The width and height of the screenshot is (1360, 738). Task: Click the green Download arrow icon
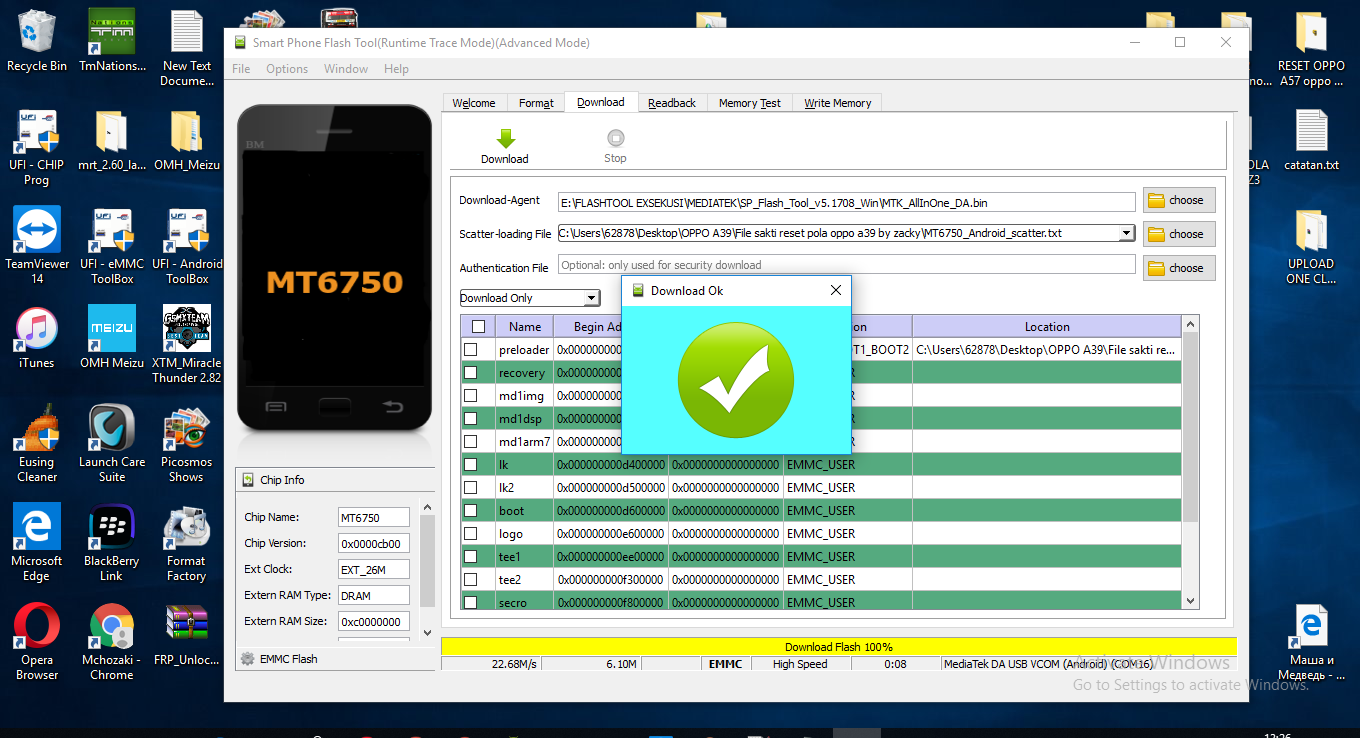click(x=505, y=139)
